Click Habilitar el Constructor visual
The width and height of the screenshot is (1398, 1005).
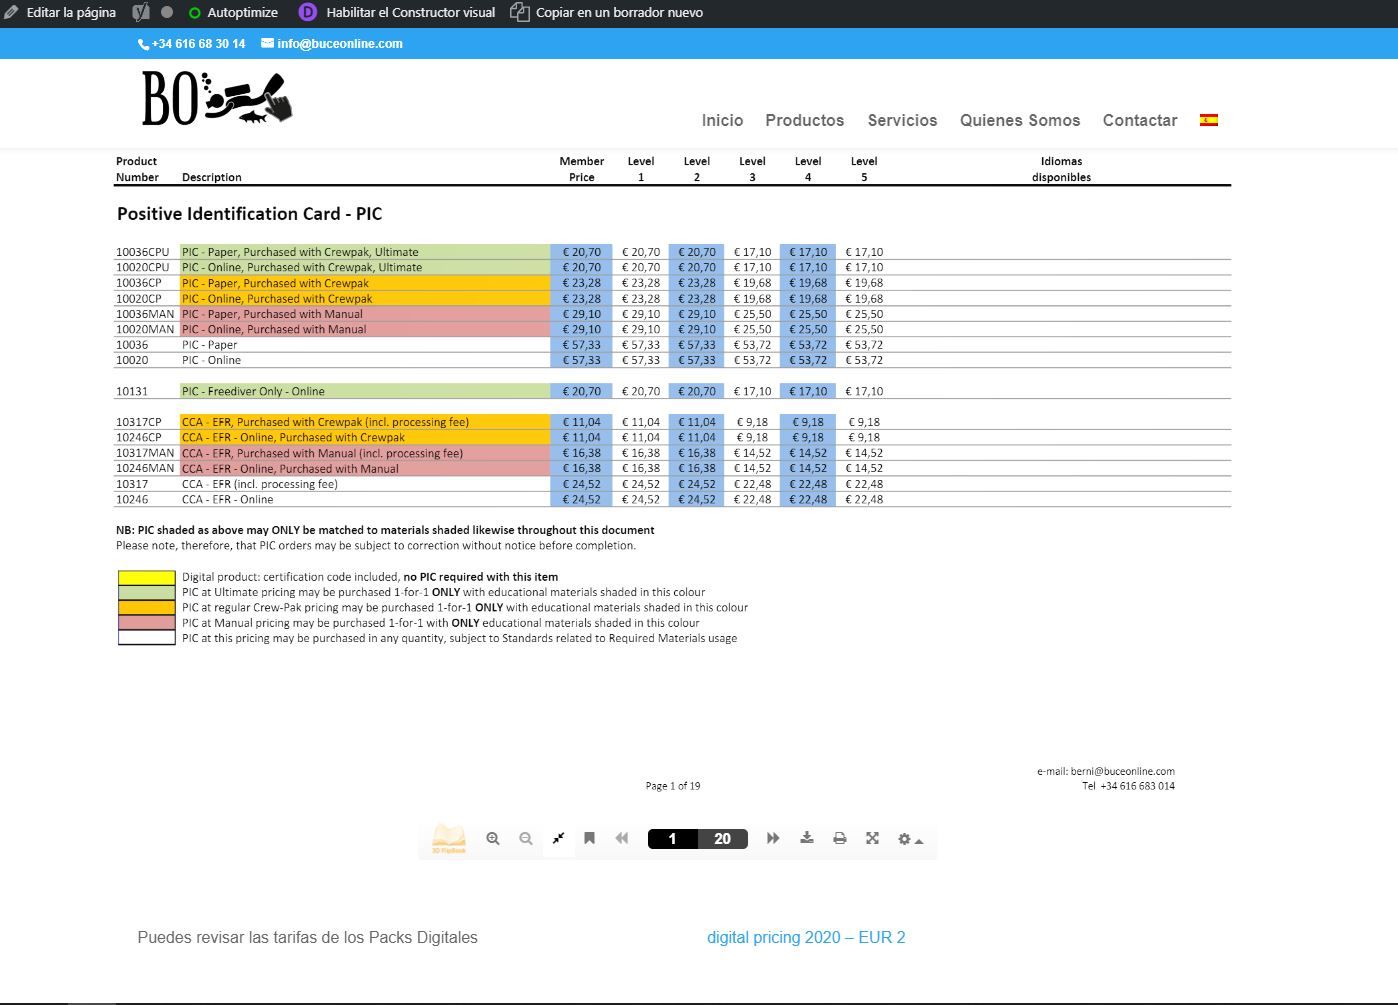410,13
